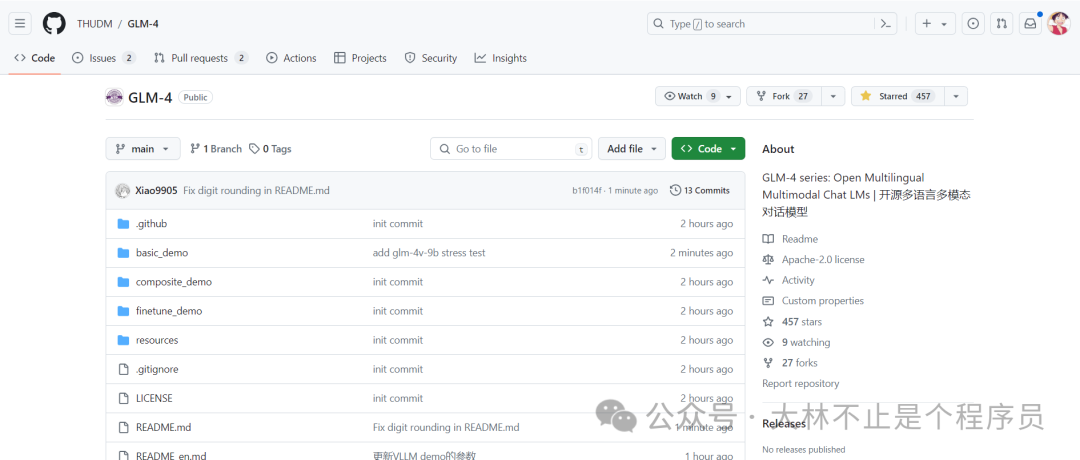The image size is (1080, 460).
Task: Open the main branch selector
Action: point(143,149)
